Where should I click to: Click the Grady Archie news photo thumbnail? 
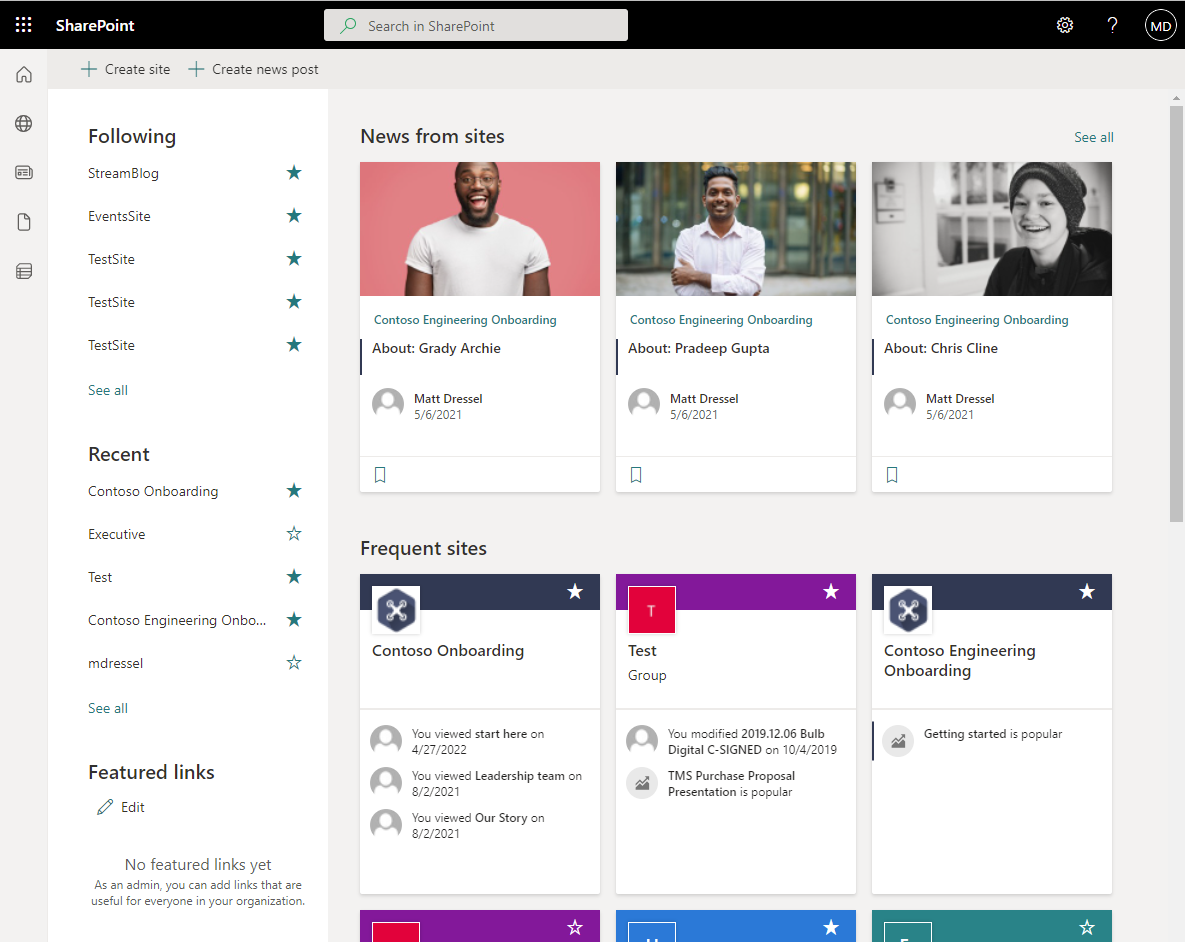(x=480, y=228)
